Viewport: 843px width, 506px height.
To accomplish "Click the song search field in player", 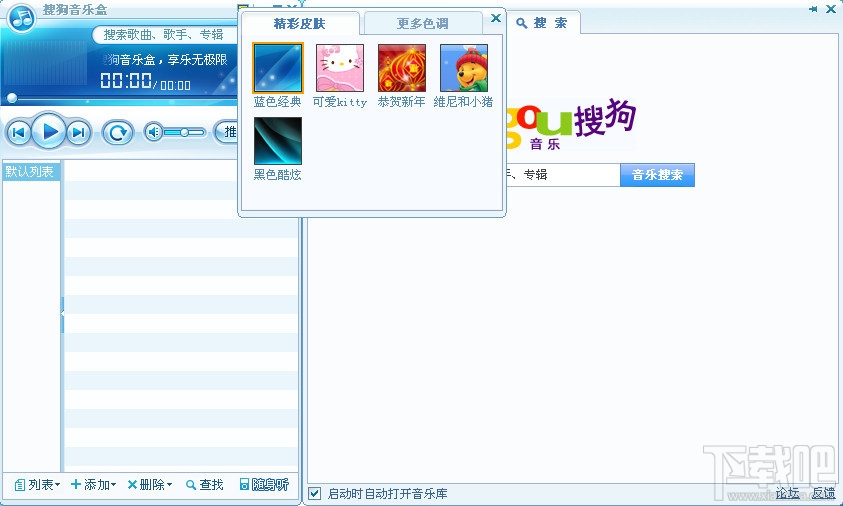I will coord(165,35).
